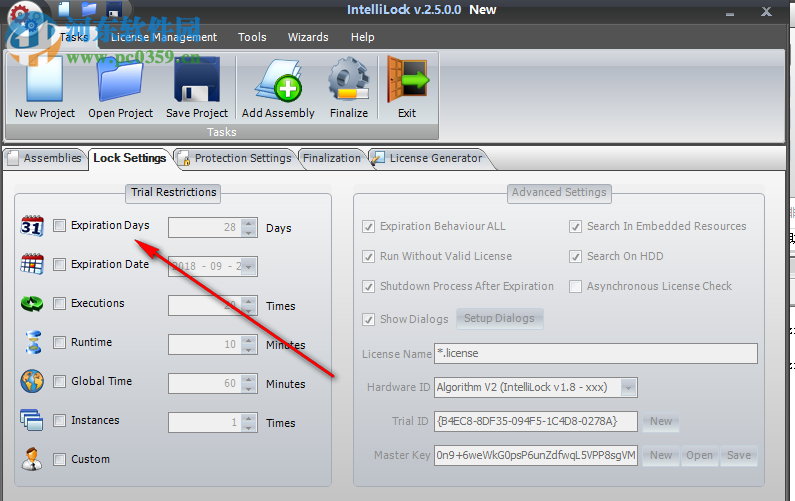Click the Master Key text field
This screenshot has width=795, height=501.
(536, 455)
